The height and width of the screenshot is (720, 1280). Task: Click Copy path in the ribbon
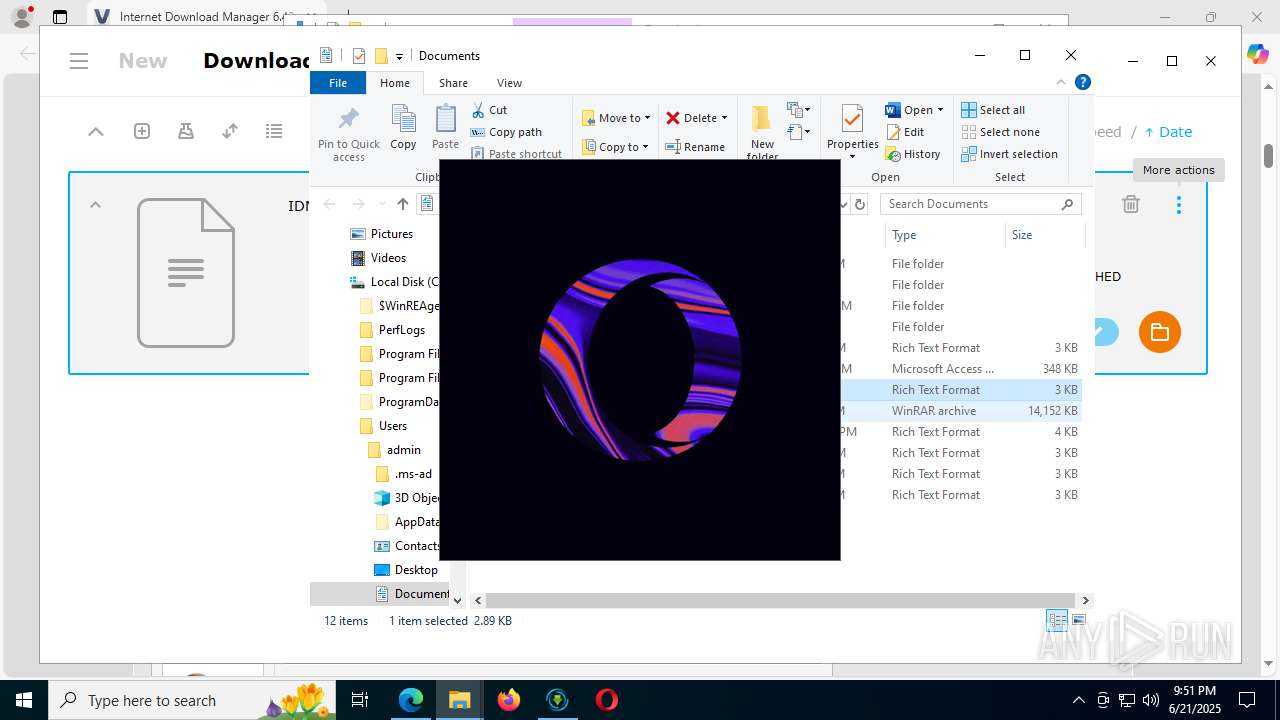506,132
